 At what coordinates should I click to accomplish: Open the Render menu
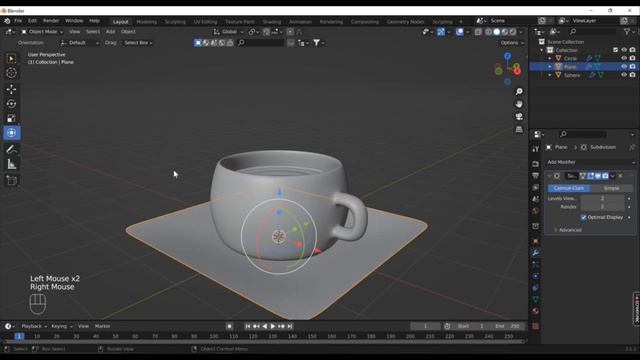pyautogui.click(x=51, y=21)
